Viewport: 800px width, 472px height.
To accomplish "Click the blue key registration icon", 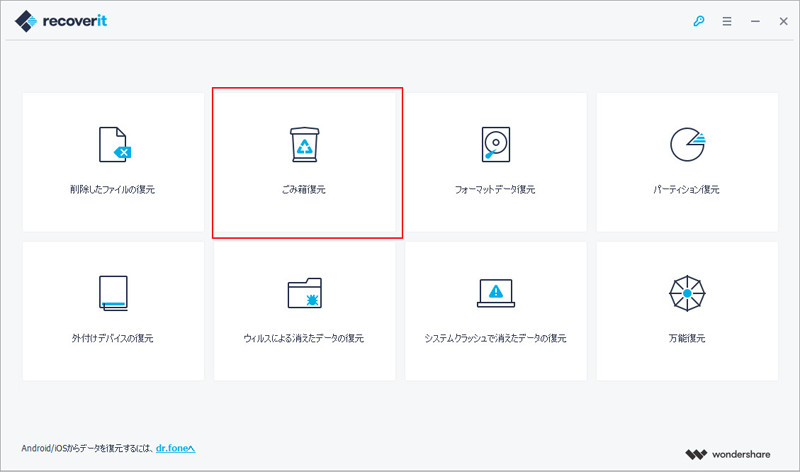I will tap(699, 20).
